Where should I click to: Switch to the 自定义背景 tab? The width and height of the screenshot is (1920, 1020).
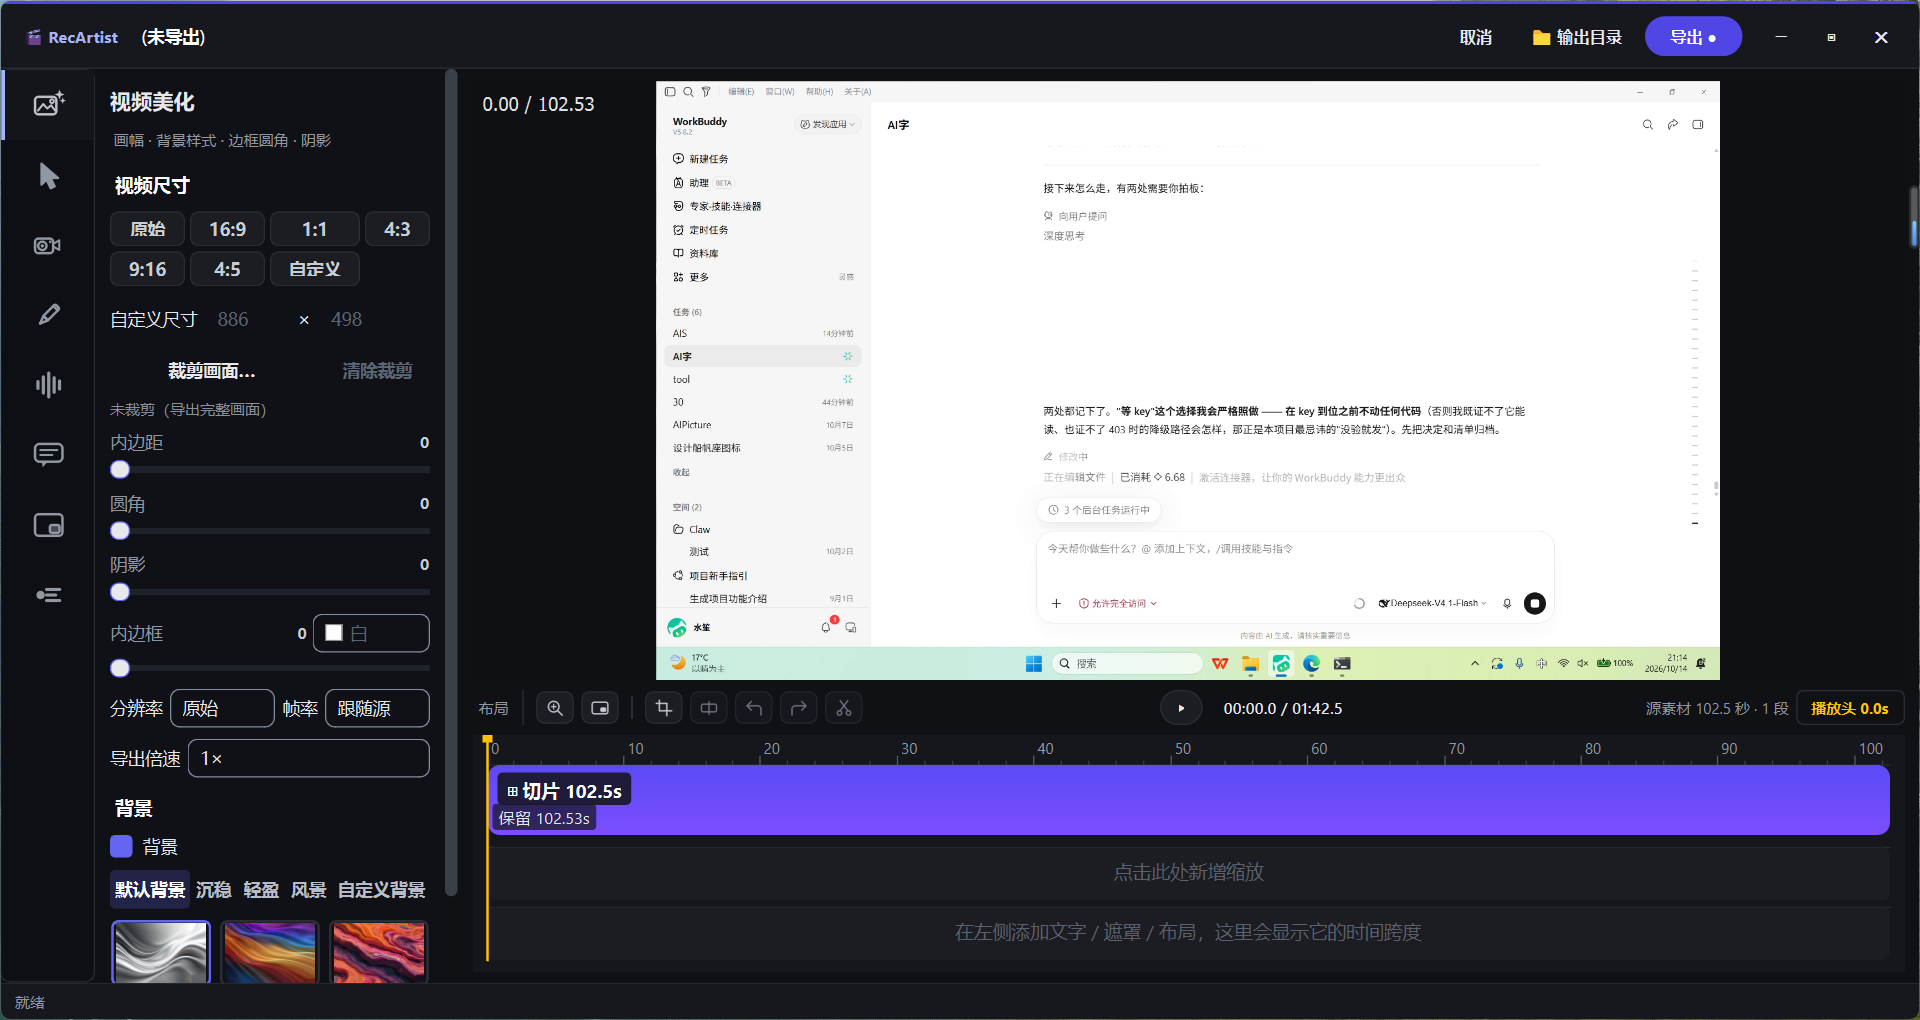(x=382, y=890)
